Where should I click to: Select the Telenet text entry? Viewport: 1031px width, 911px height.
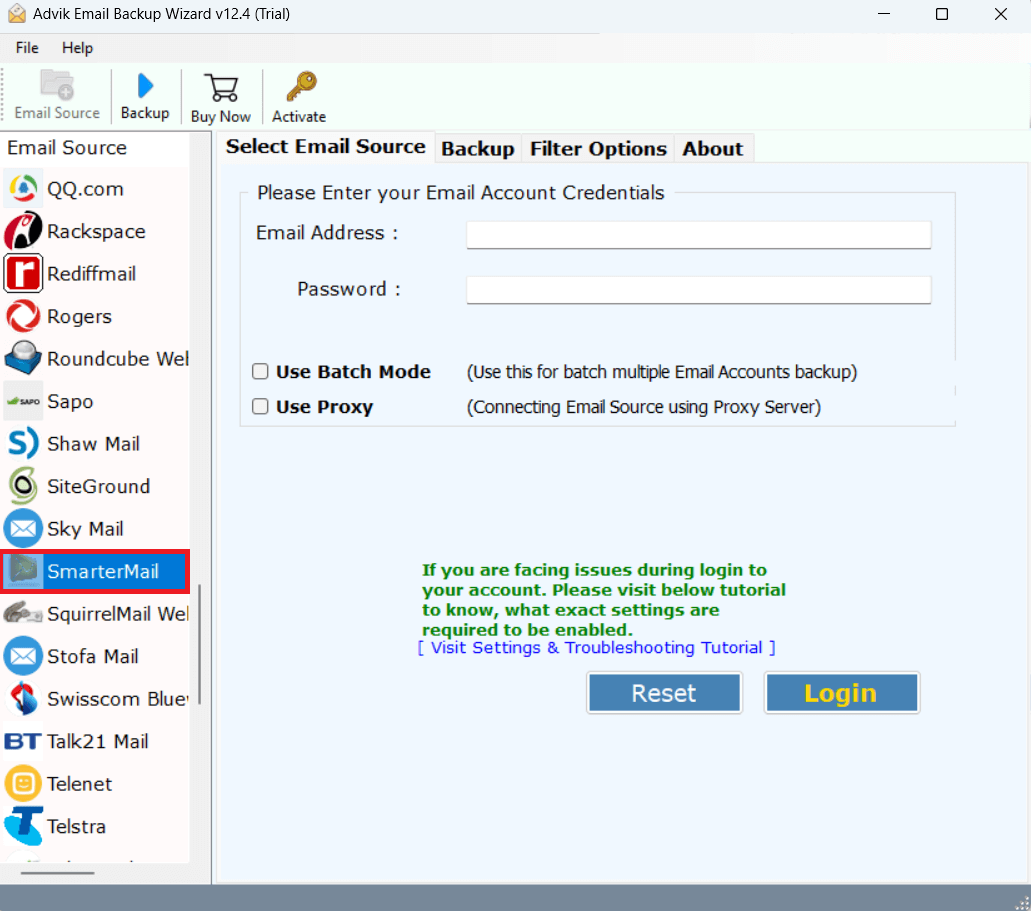pos(80,784)
